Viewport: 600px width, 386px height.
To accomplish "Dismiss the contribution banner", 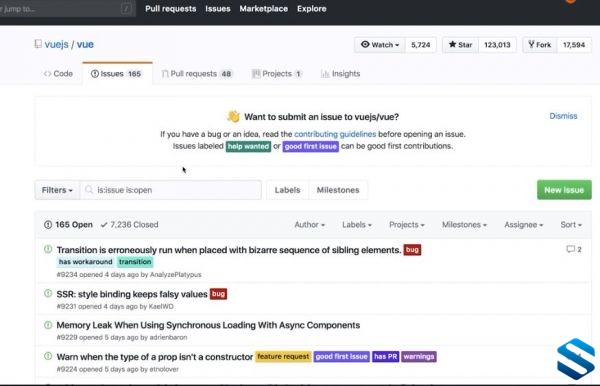I will [x=563, y=116].
